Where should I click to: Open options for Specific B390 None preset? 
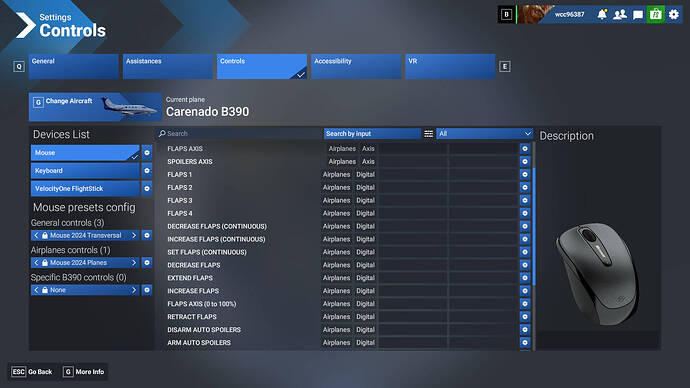pos(147,290)
